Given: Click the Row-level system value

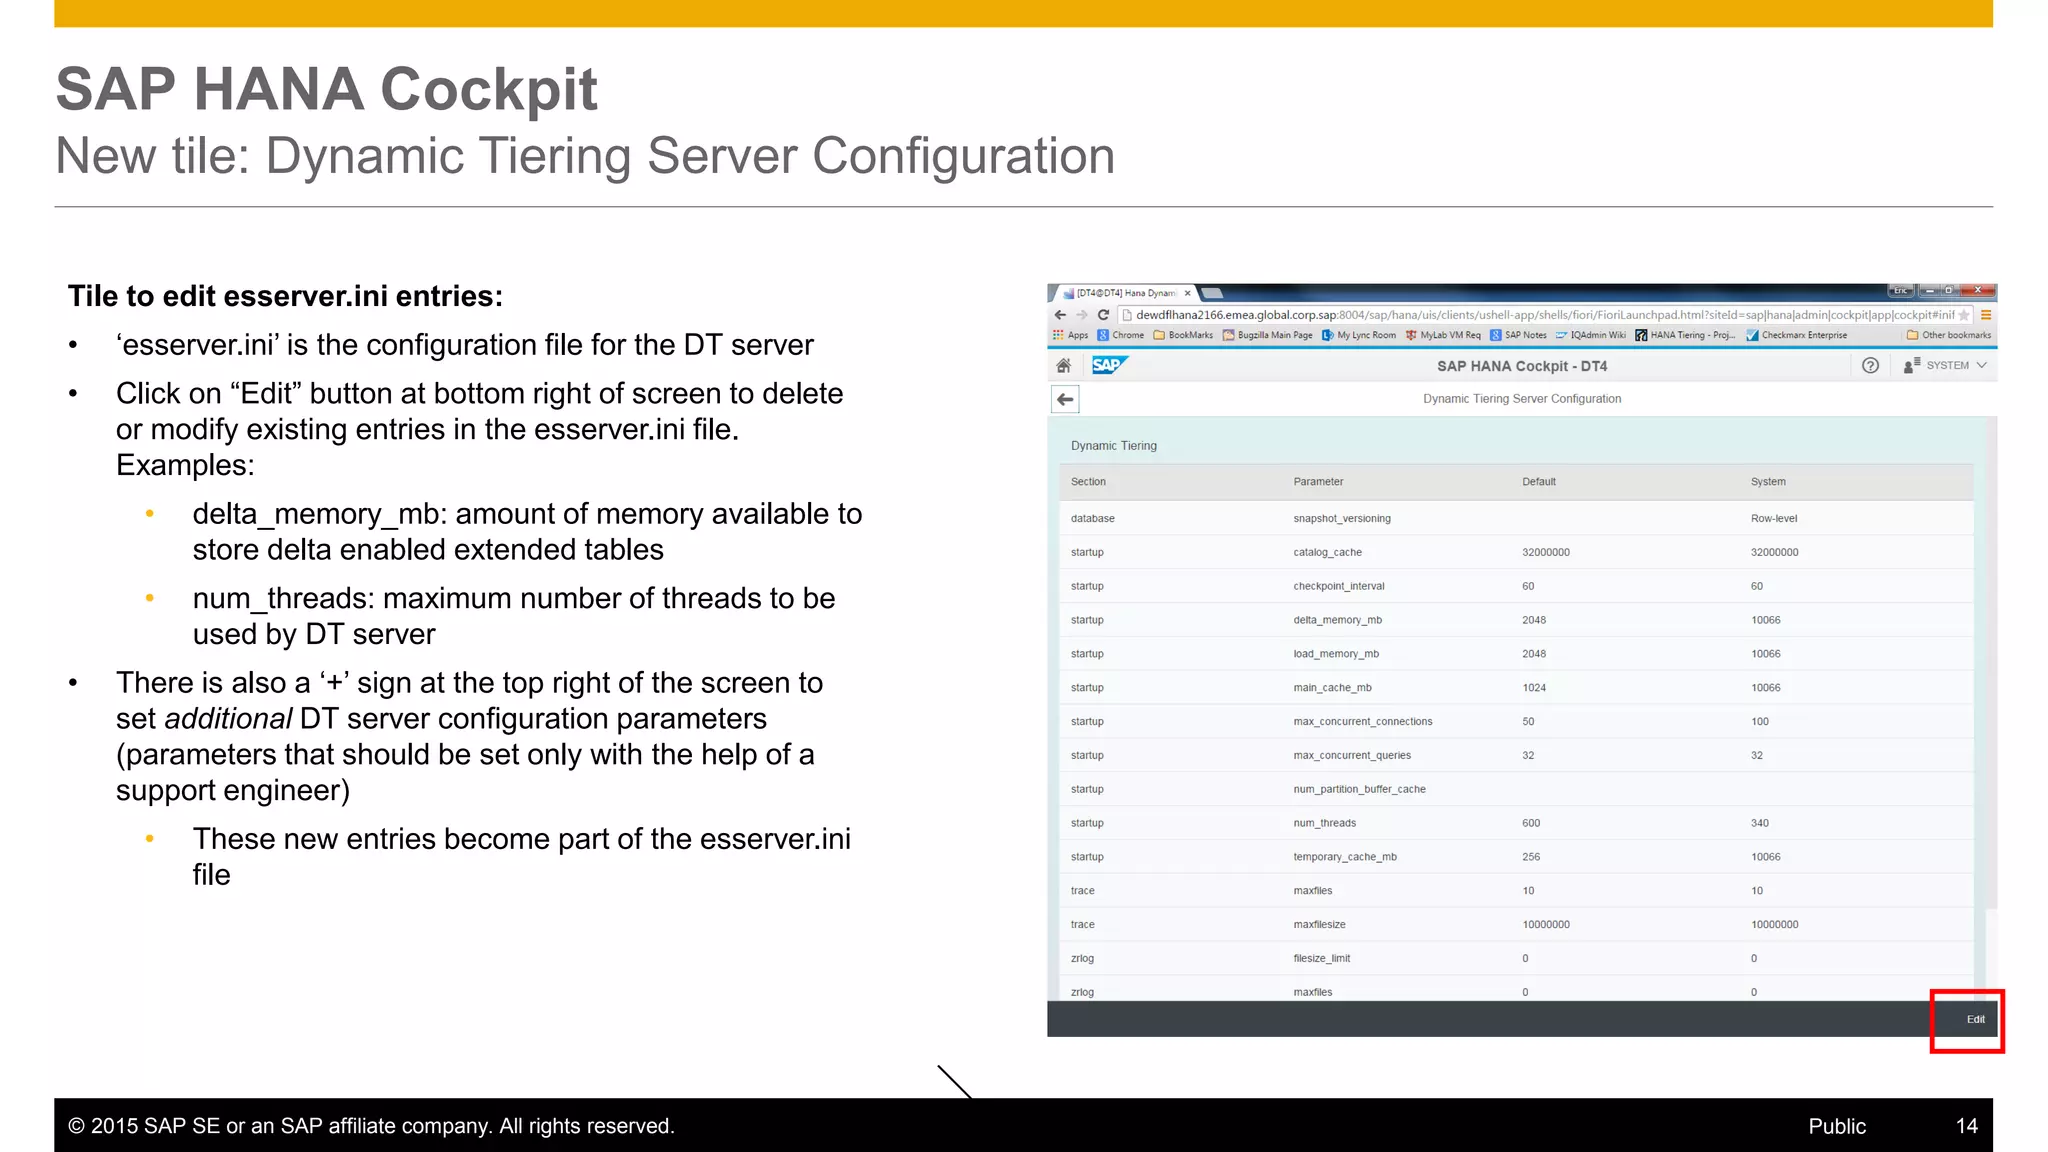Looking at the screenshot, I should 1774,518.
